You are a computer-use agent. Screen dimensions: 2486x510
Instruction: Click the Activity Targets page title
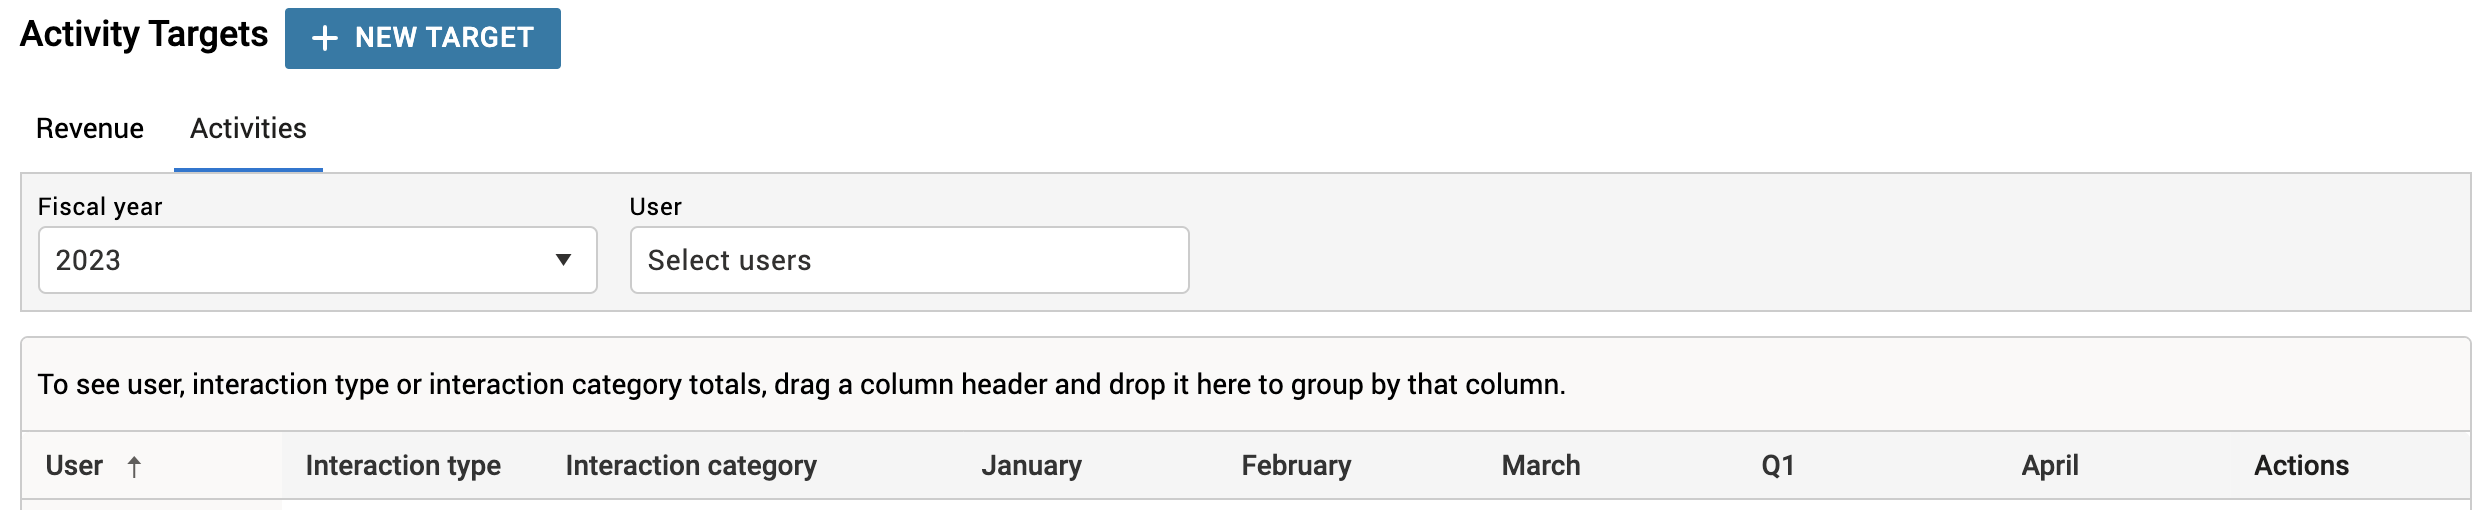coord(144,35)
